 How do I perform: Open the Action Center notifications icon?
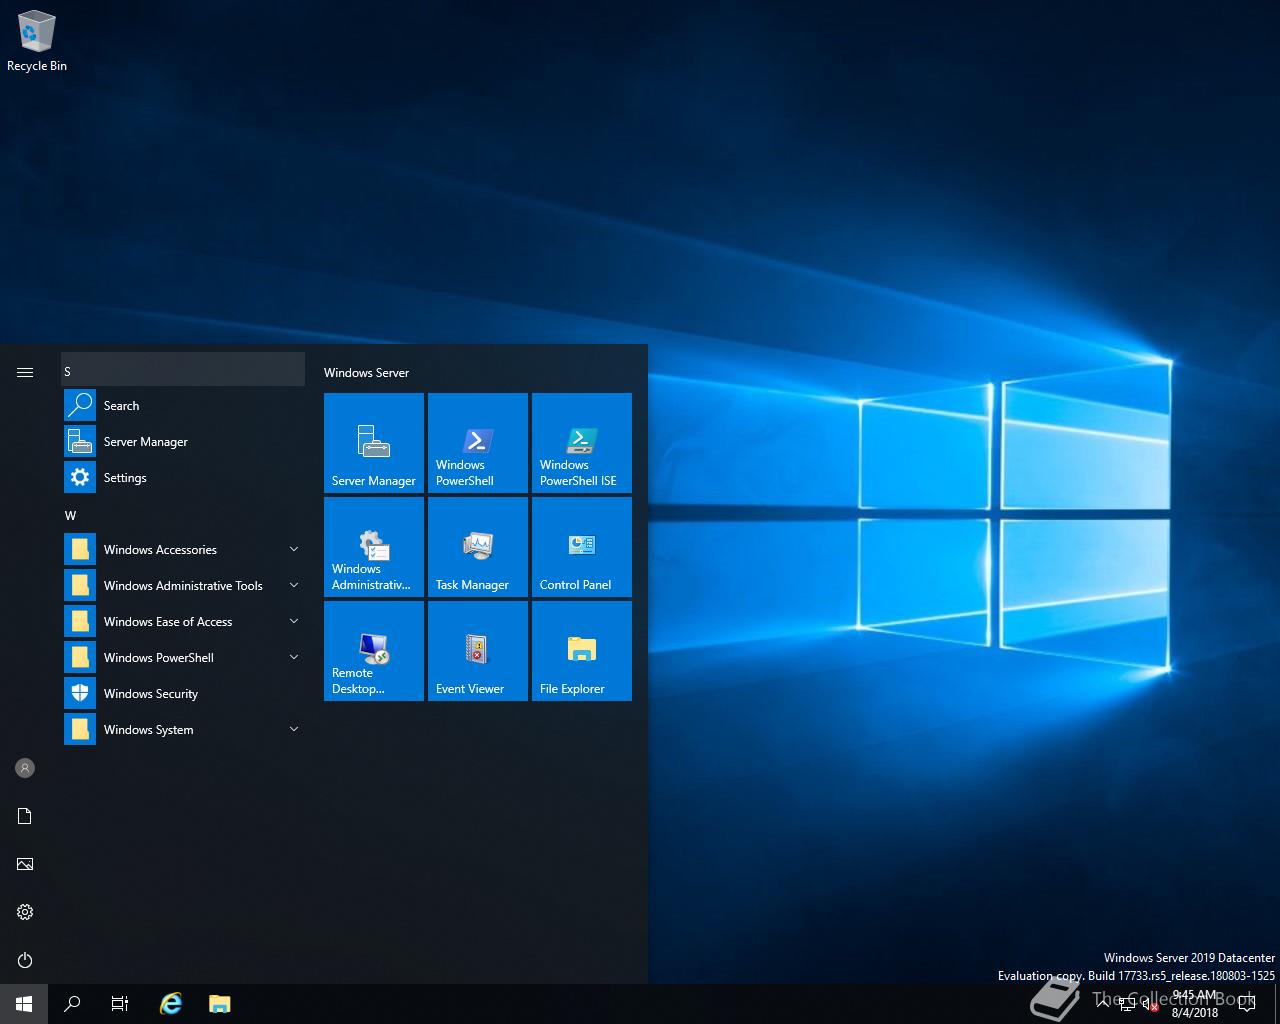coord(1246,1004)
